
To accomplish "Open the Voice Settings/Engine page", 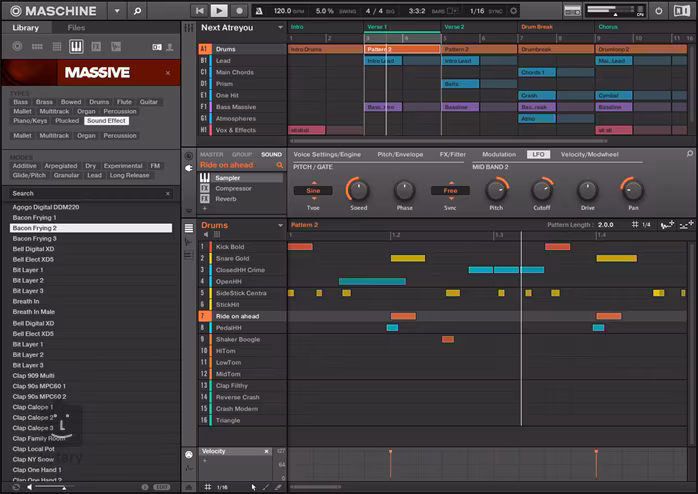I will (x=327, y=154).
